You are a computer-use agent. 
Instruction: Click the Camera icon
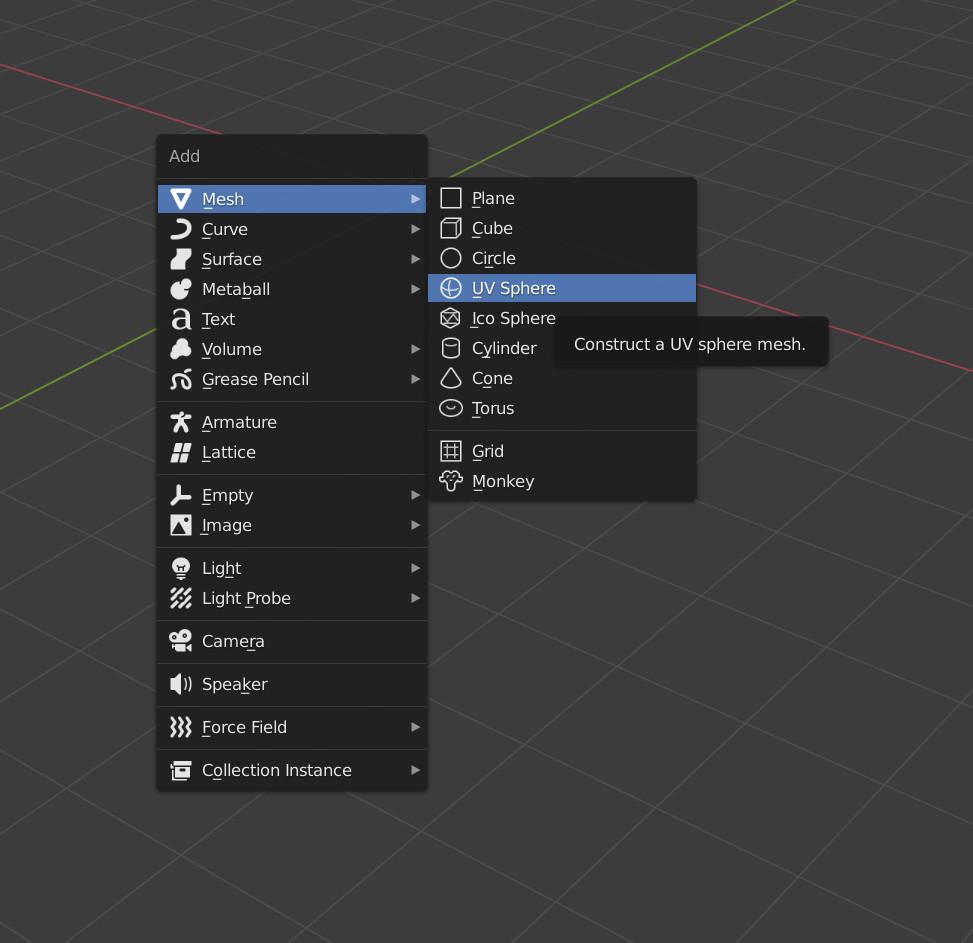(181, 641)
